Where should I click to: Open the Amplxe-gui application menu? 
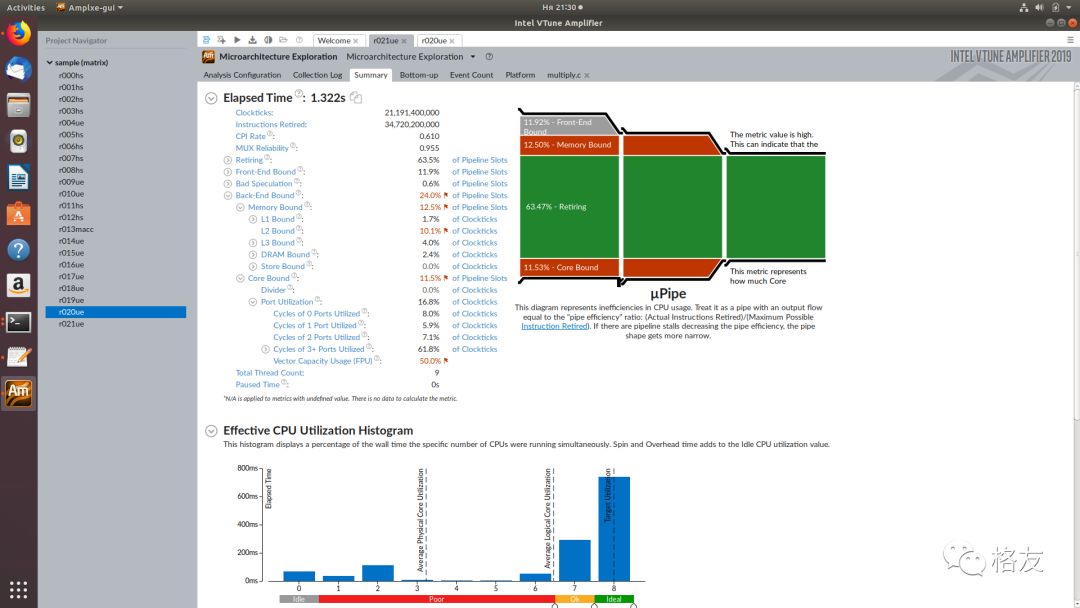90,8
